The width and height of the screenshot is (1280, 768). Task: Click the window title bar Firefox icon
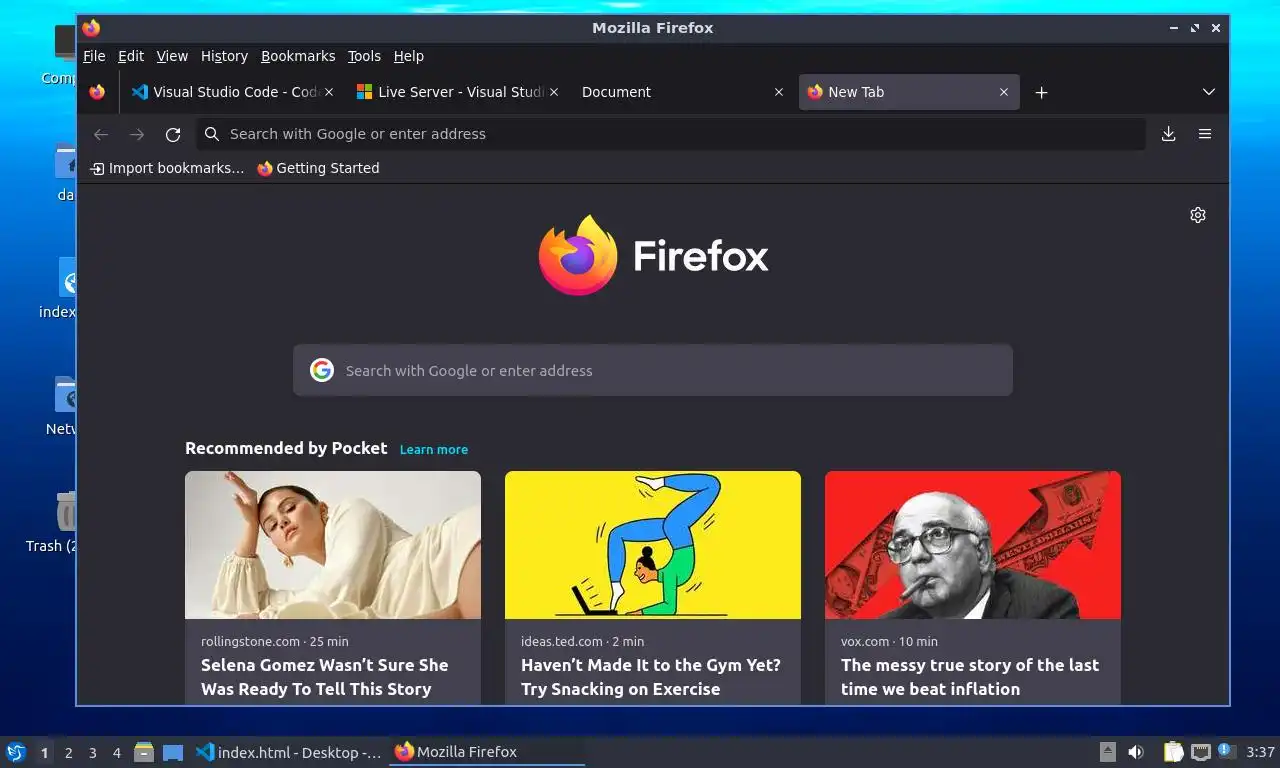click(x=91, y=28)
